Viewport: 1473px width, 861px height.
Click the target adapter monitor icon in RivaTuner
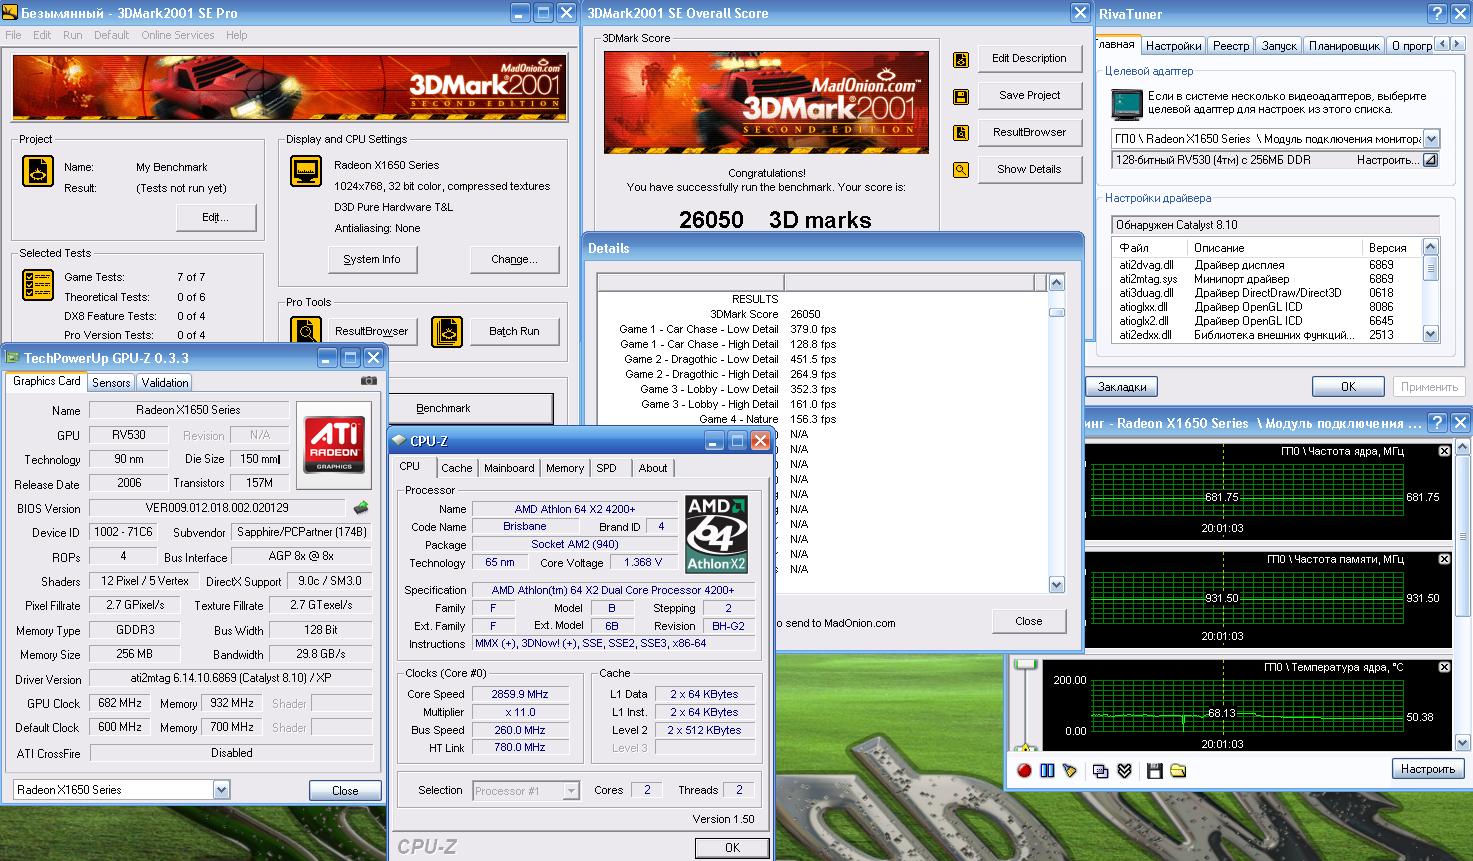coord(1127,104)
